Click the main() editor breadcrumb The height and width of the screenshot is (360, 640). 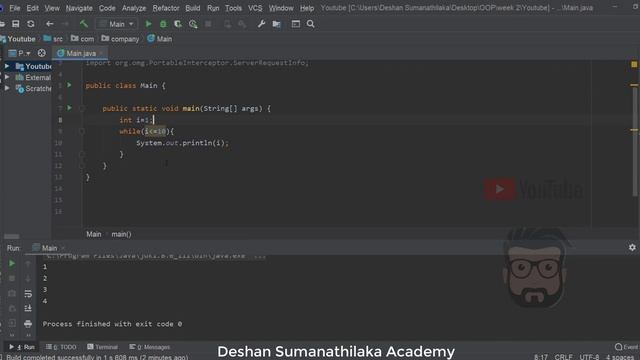click(122, 234)
